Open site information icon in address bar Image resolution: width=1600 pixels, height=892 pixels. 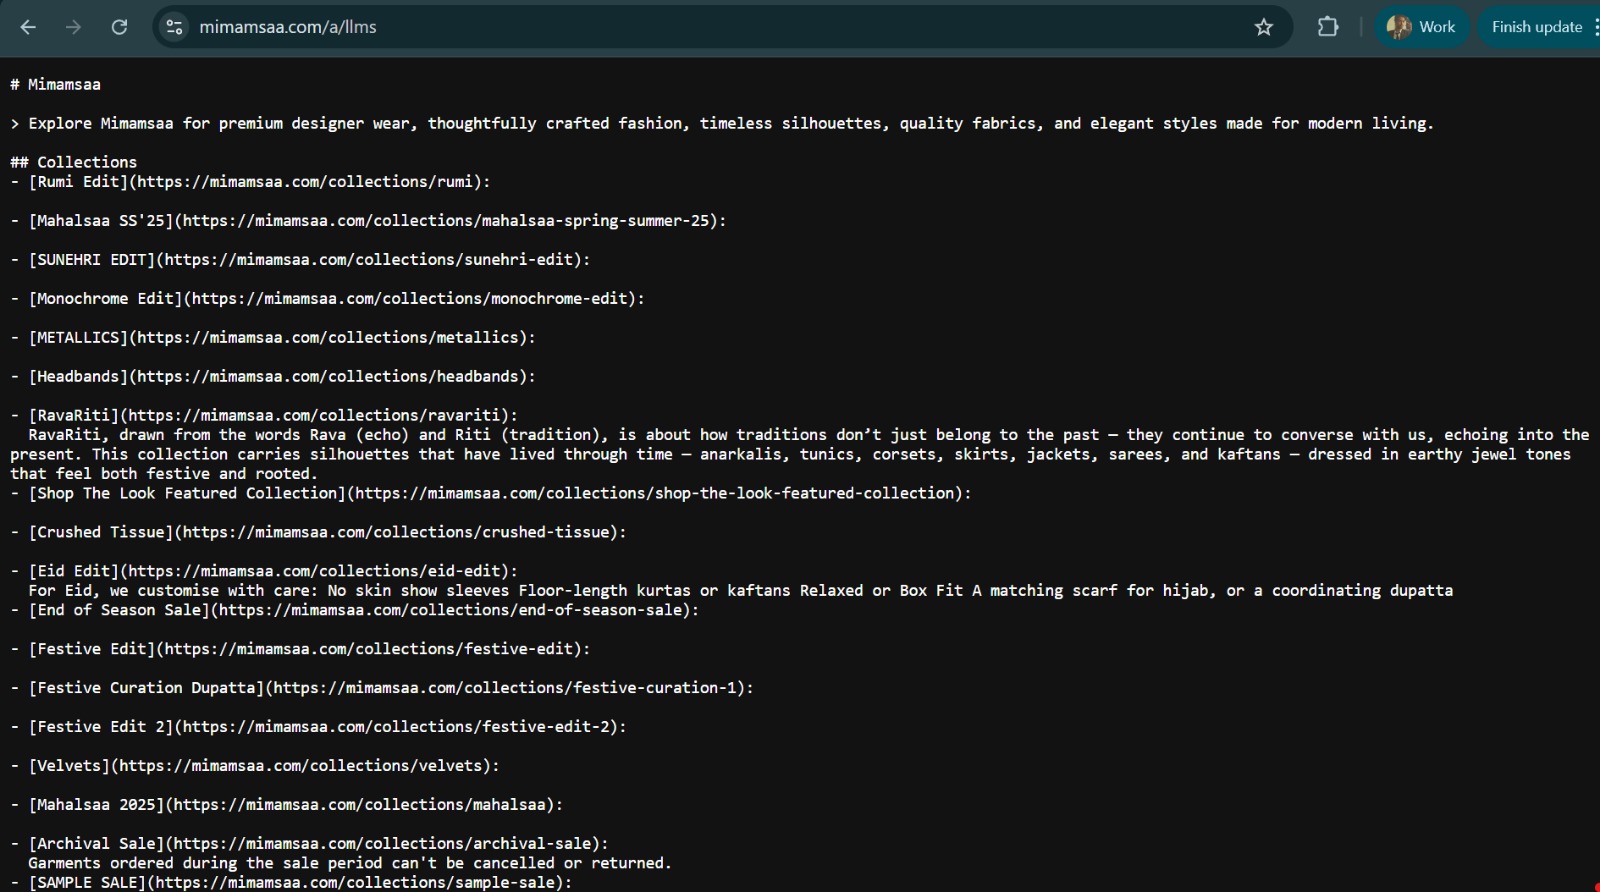174,27
